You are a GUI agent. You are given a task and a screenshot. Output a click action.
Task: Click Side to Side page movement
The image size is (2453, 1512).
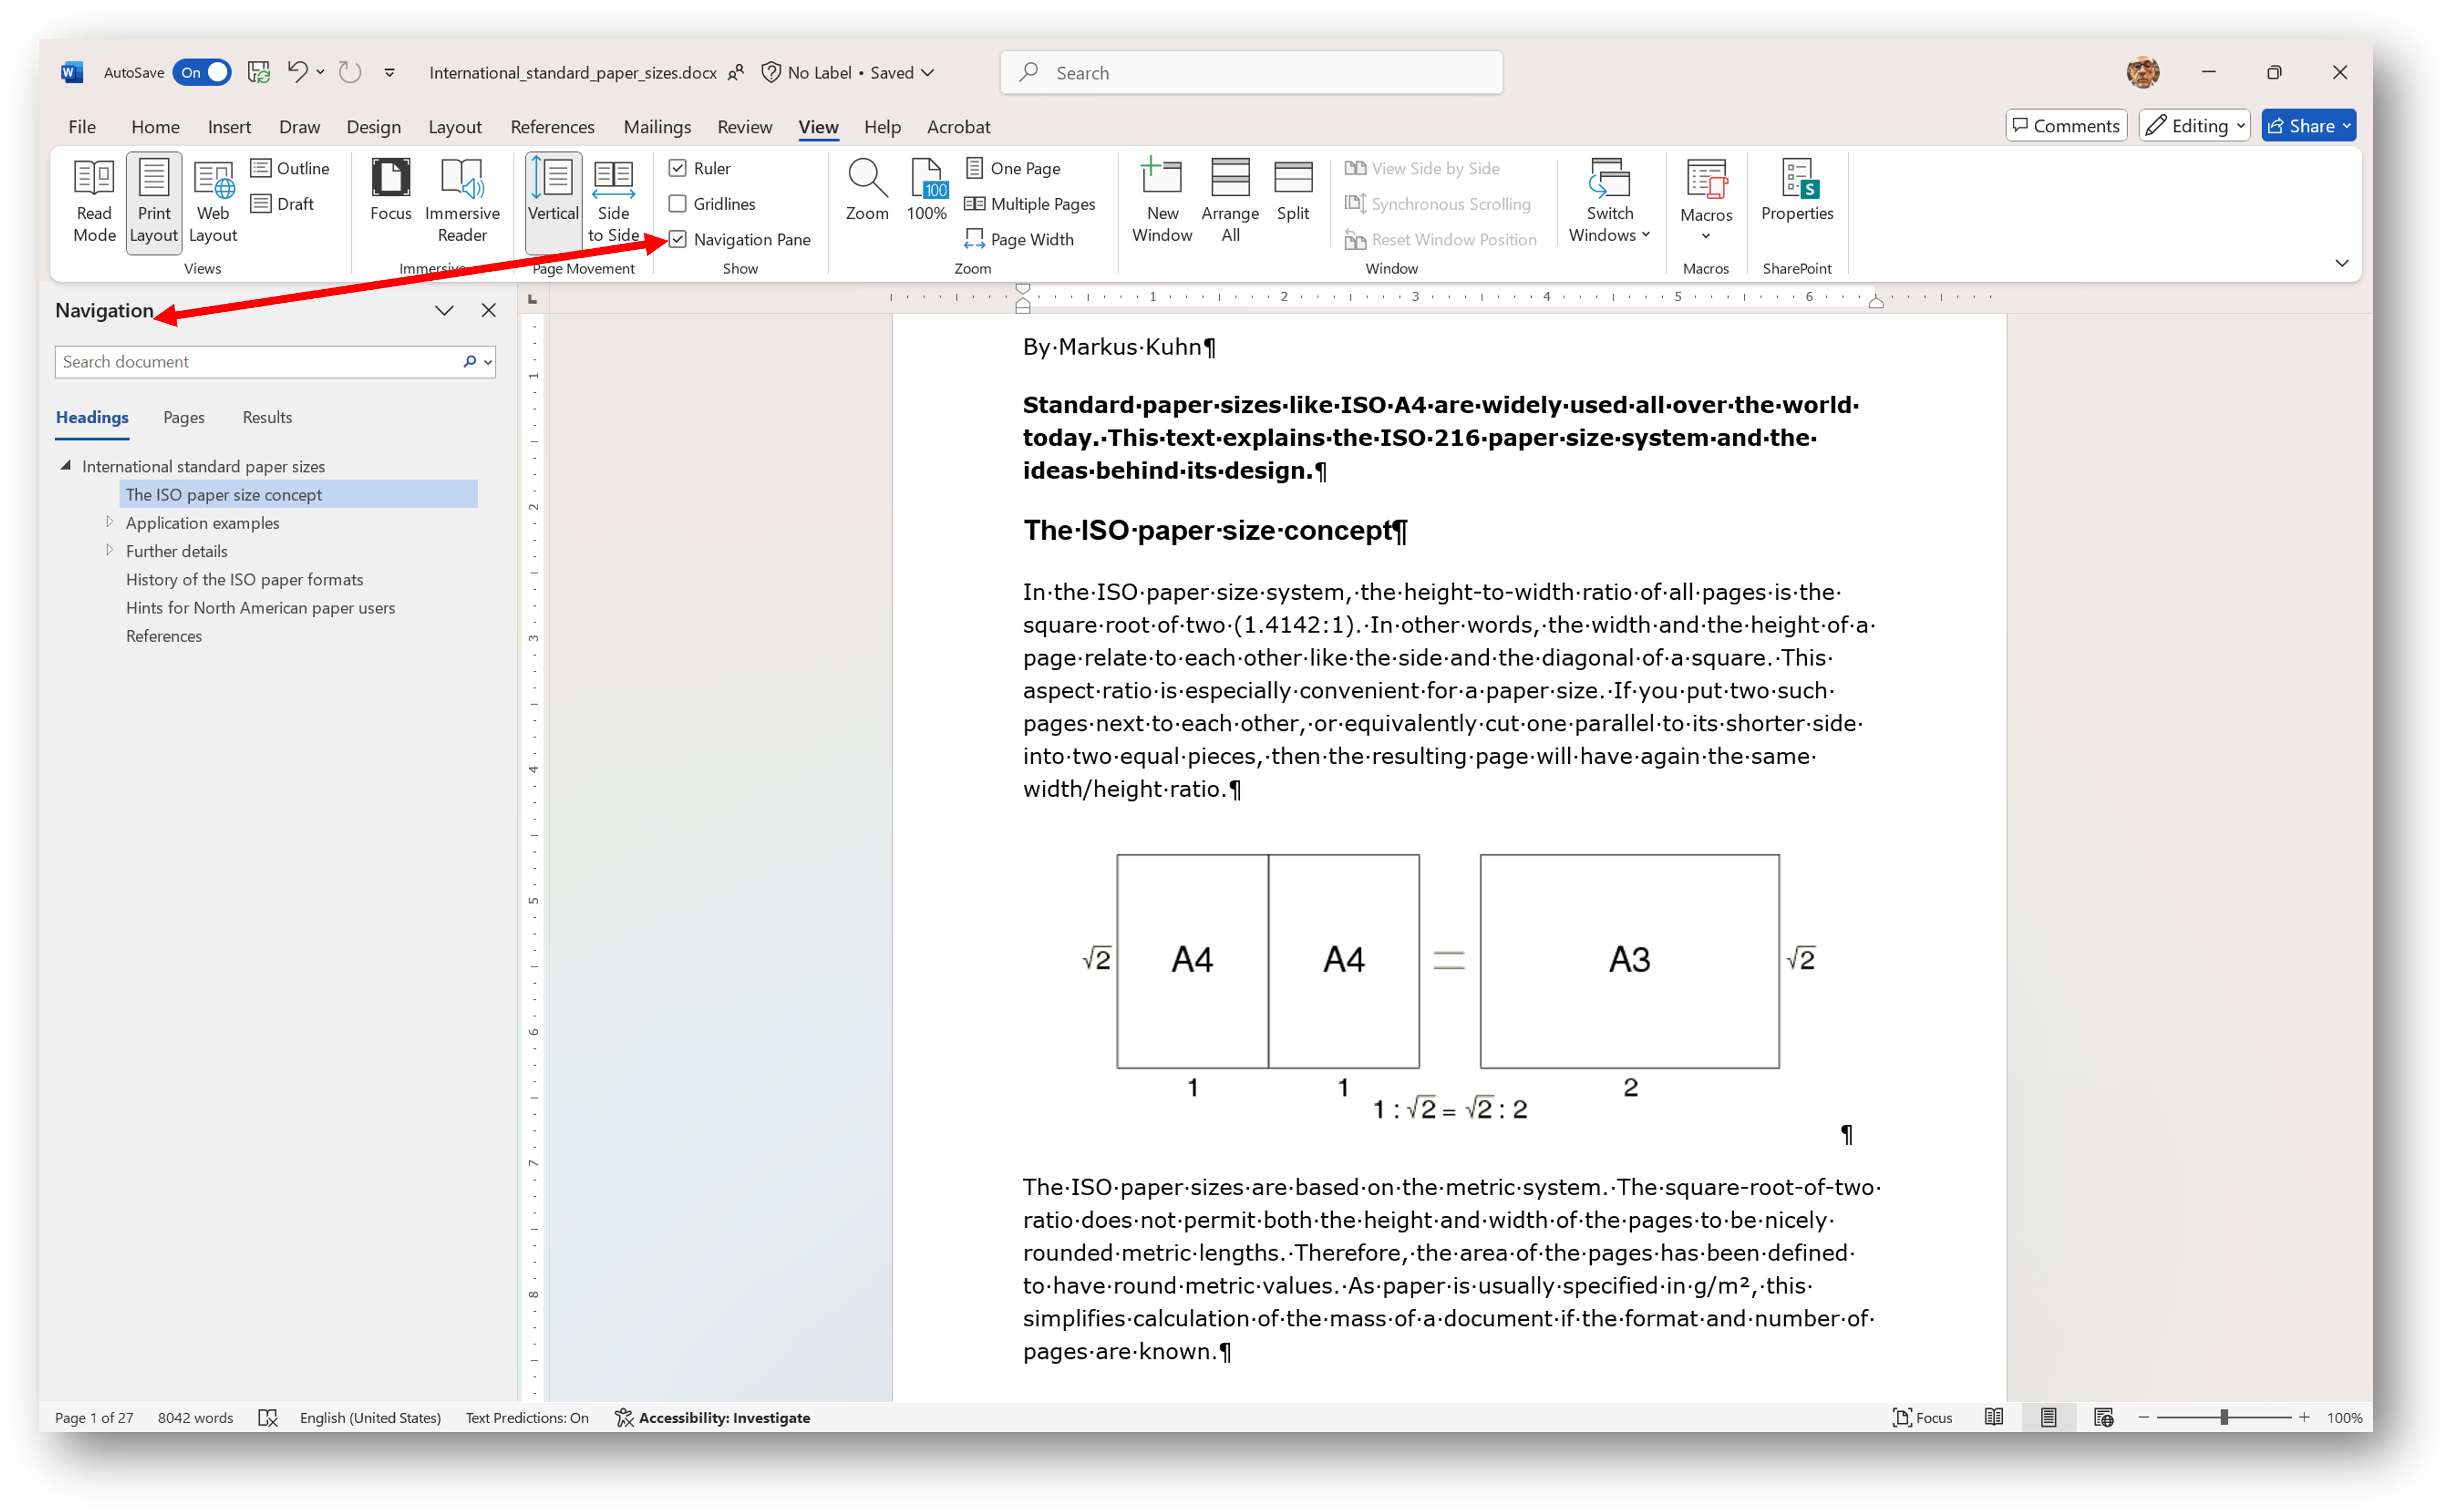[x=613, y=200]
